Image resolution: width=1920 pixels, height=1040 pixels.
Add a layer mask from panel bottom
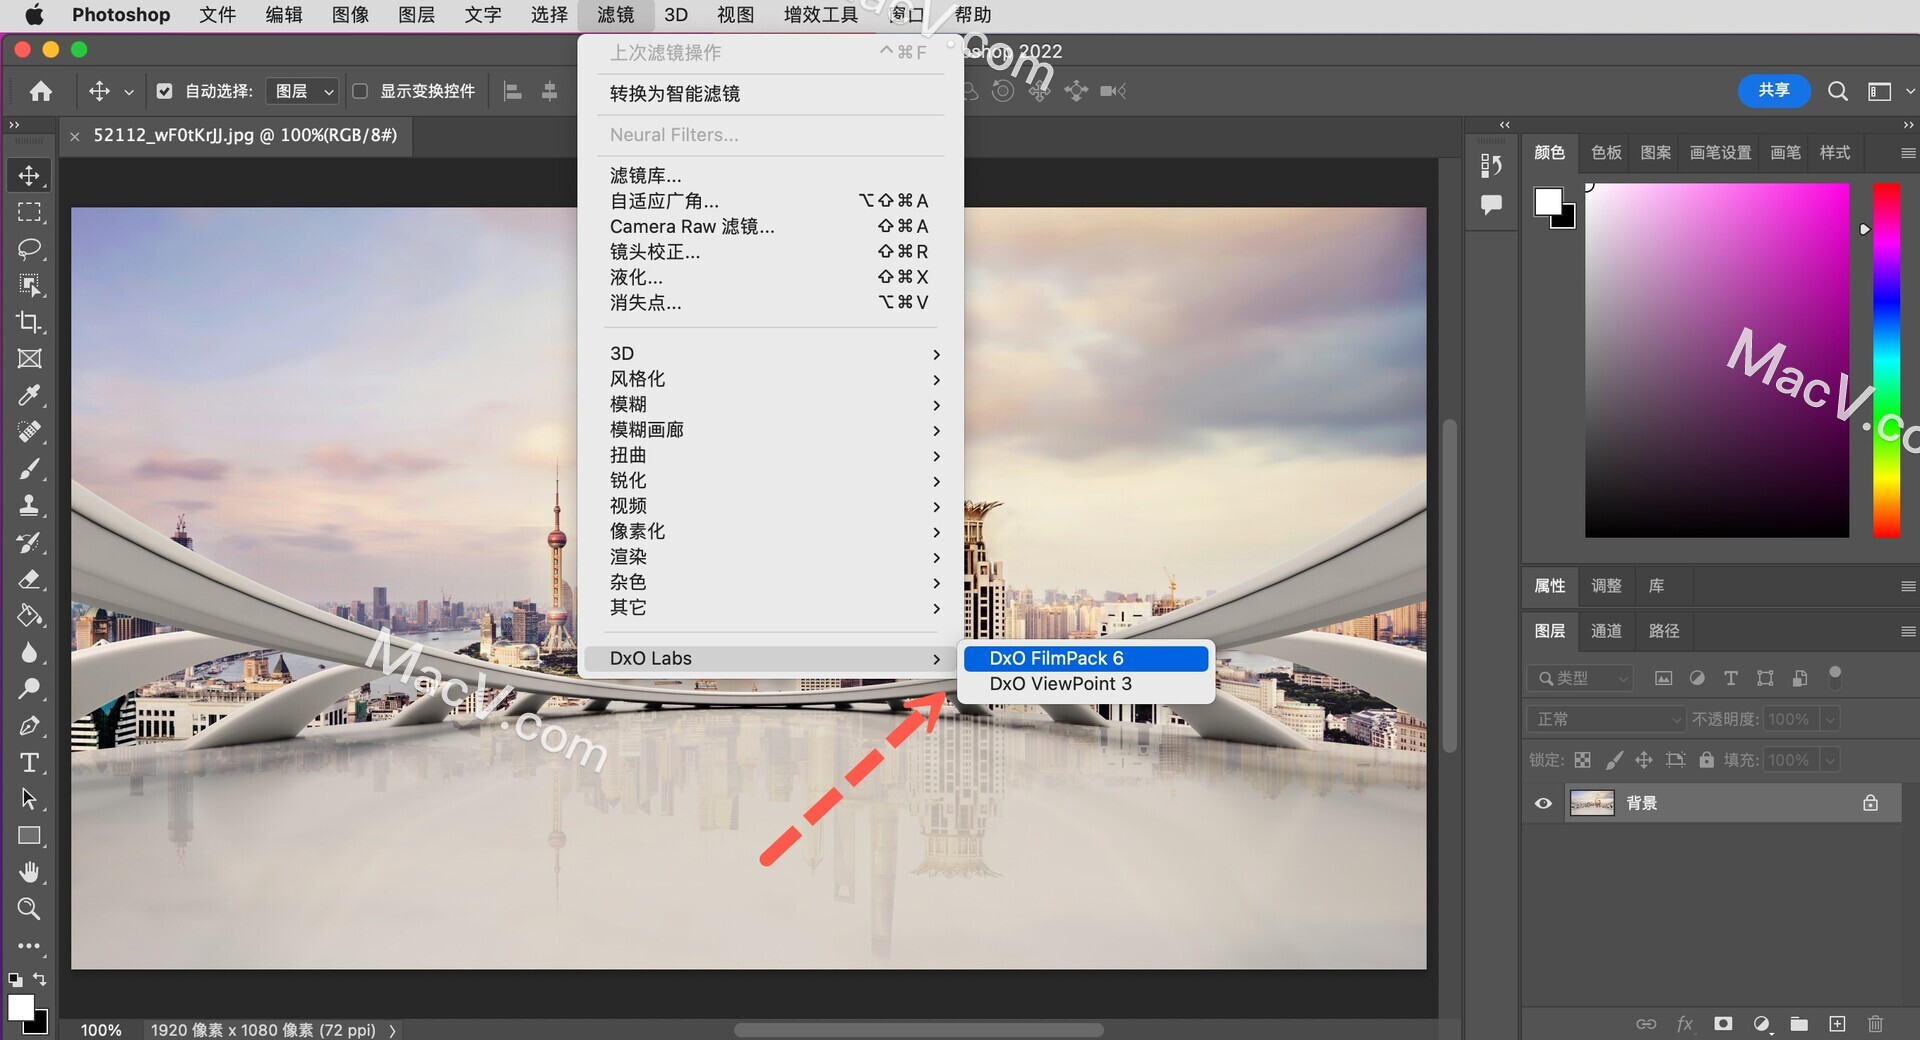1723,1024
